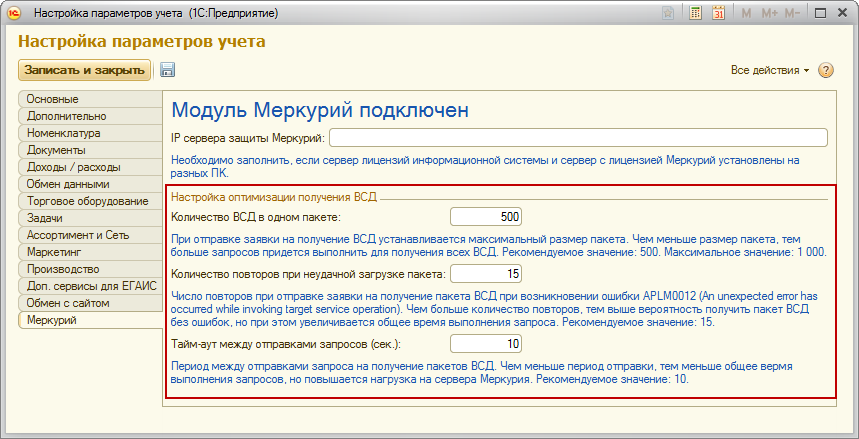Image resolution: width=859 pixels, height=439 pixels.
Task: Click the add to favorites star icon
Action: click(x=668, y=14)
